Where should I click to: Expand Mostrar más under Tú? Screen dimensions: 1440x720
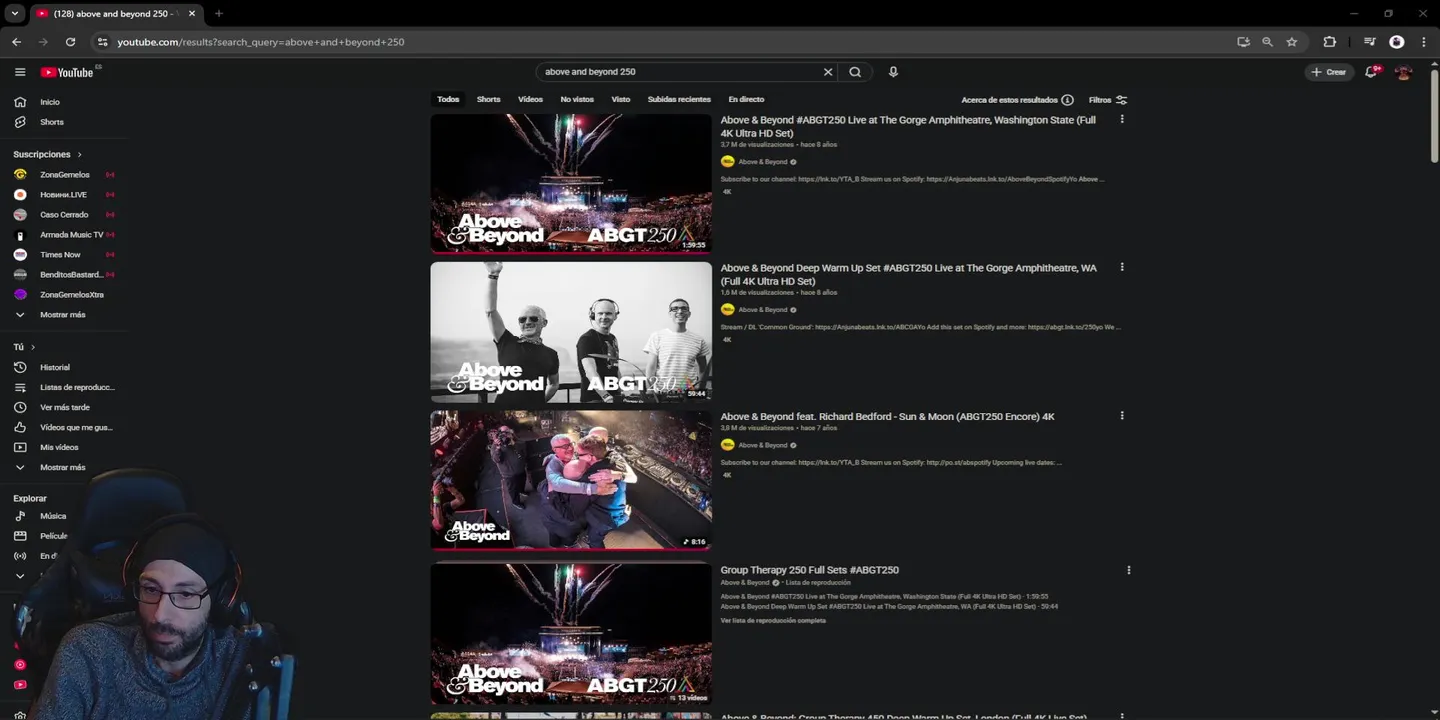(x=64, y=467)
